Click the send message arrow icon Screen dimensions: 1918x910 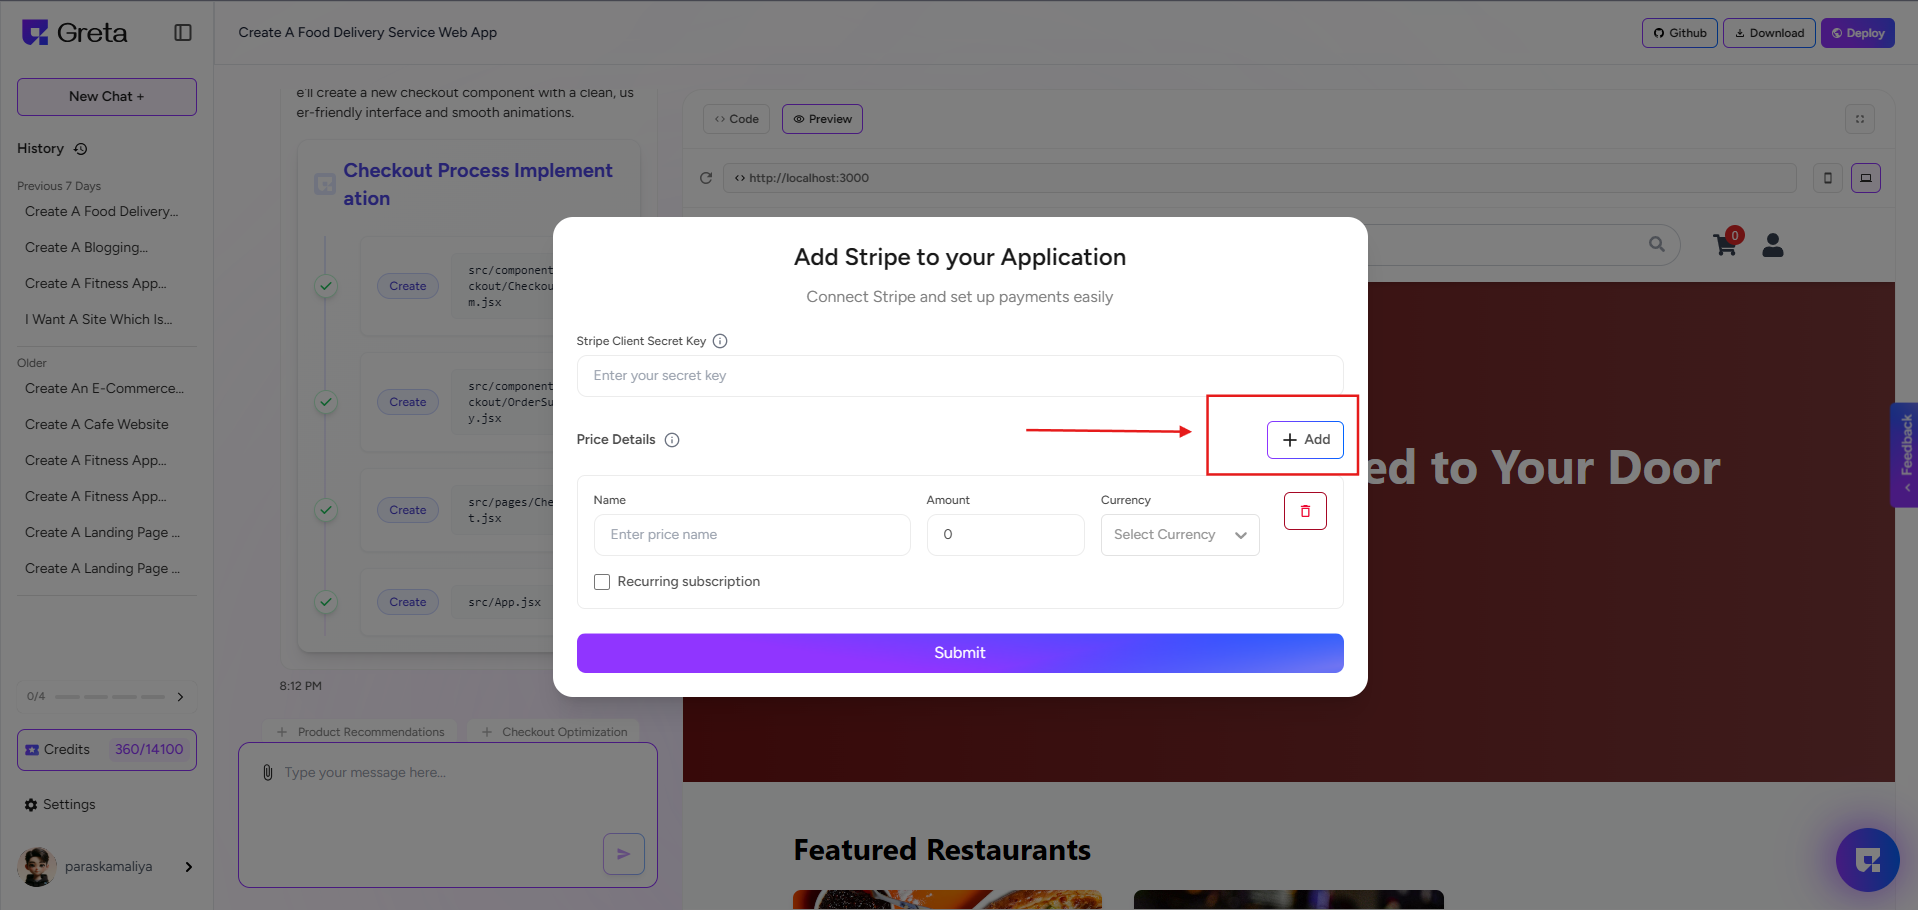[624, 854]
